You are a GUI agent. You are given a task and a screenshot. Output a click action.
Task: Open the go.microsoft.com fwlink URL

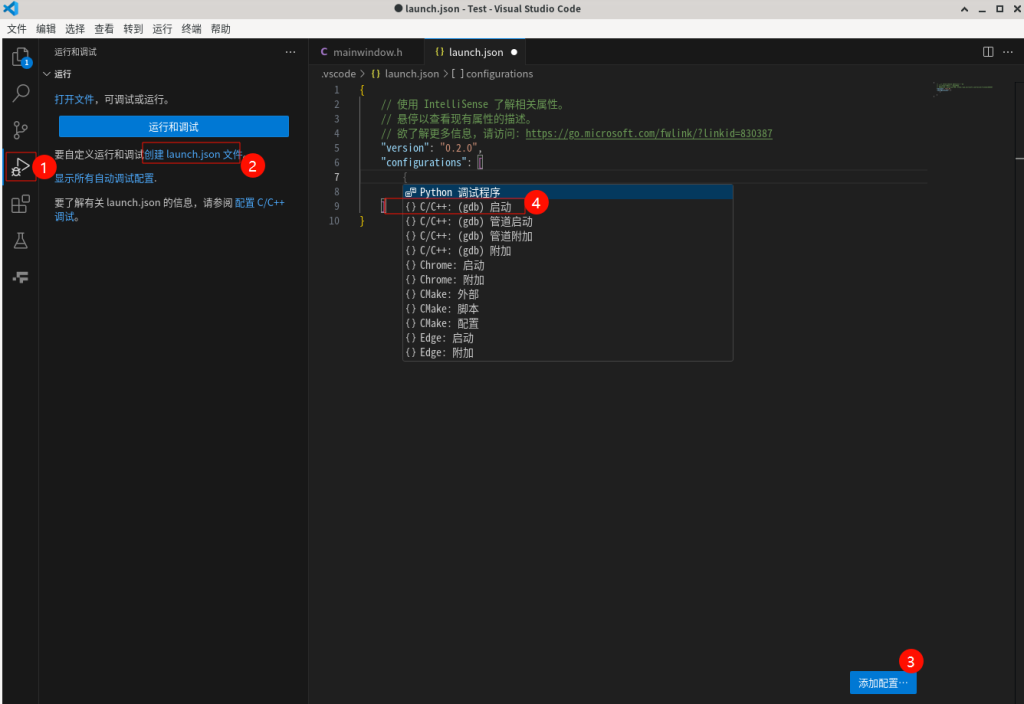coord(648,133)
